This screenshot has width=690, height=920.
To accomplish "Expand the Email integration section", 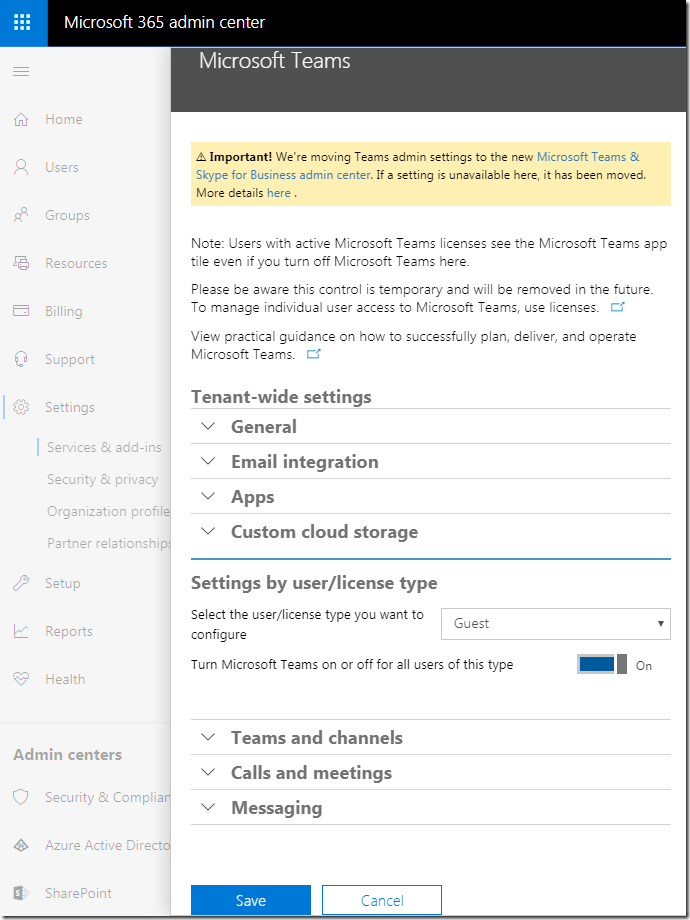I will [x=431, y=462].
